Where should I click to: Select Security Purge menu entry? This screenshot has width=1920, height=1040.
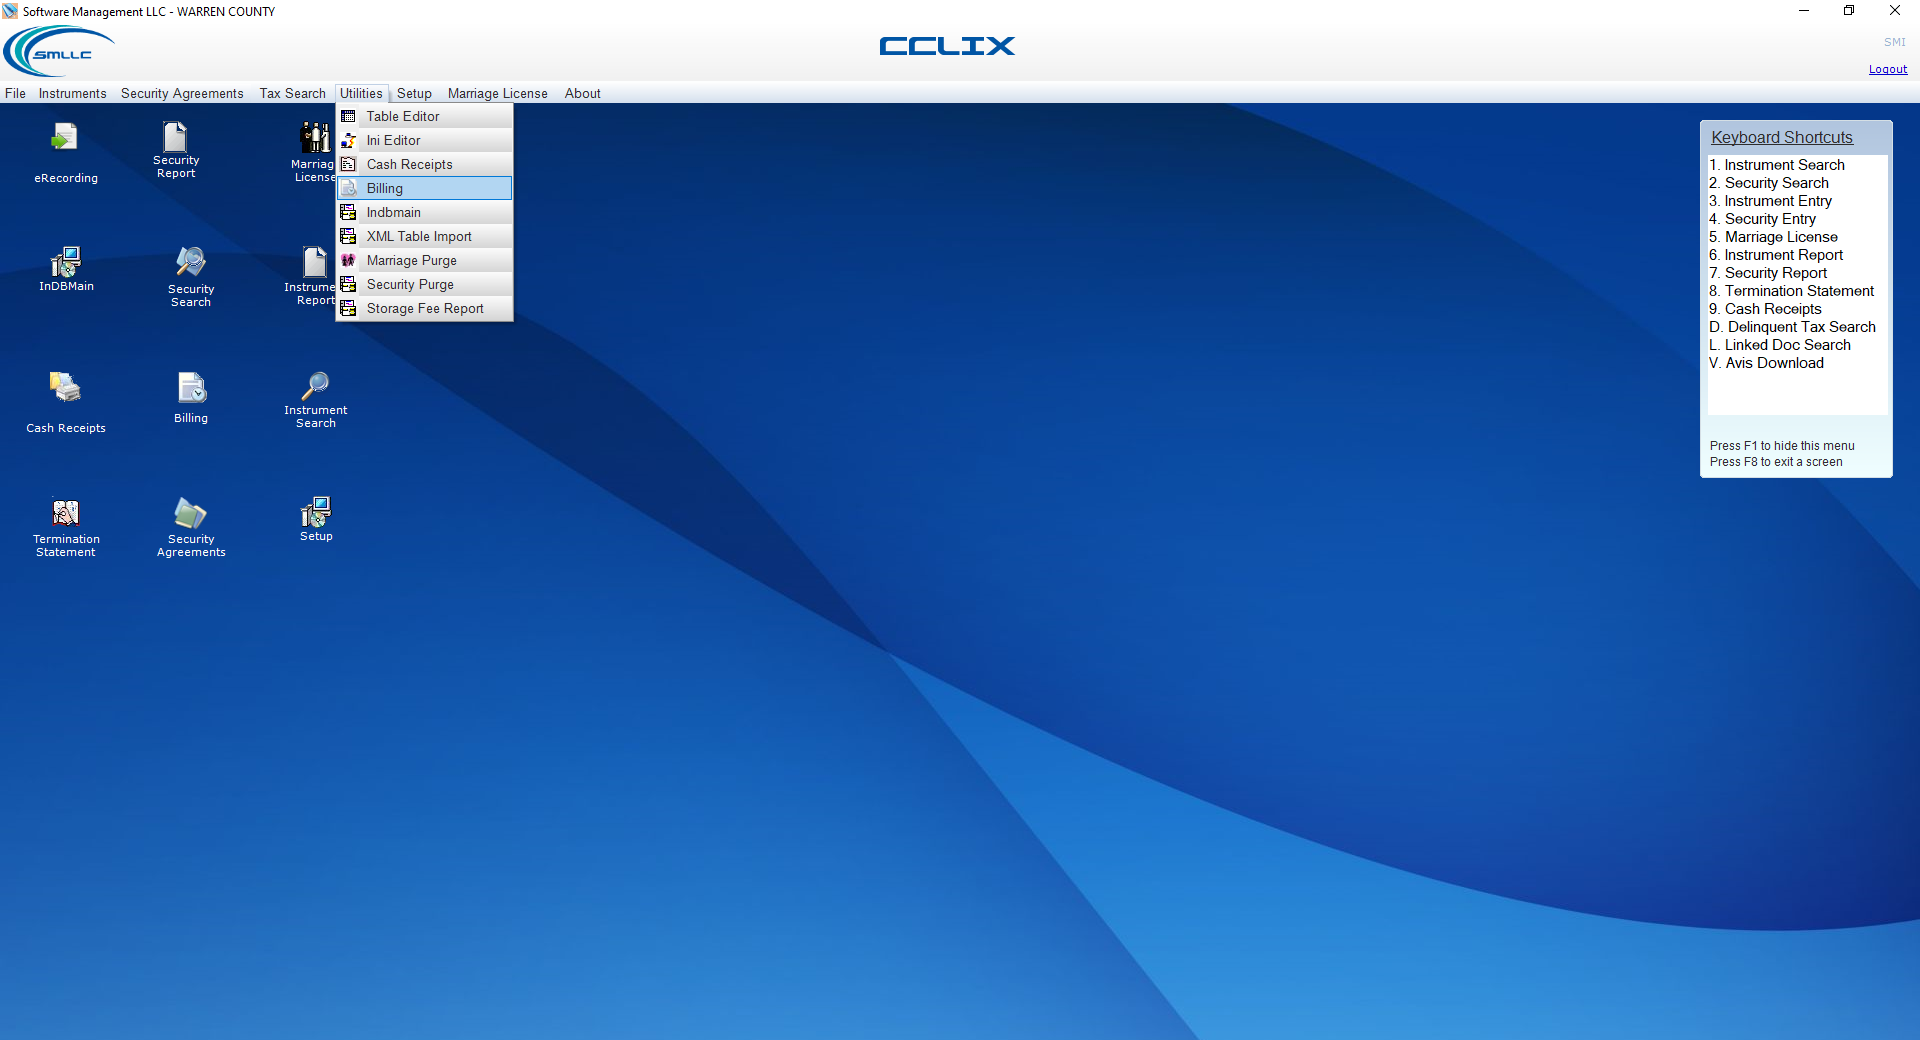(x=425, y=284)
